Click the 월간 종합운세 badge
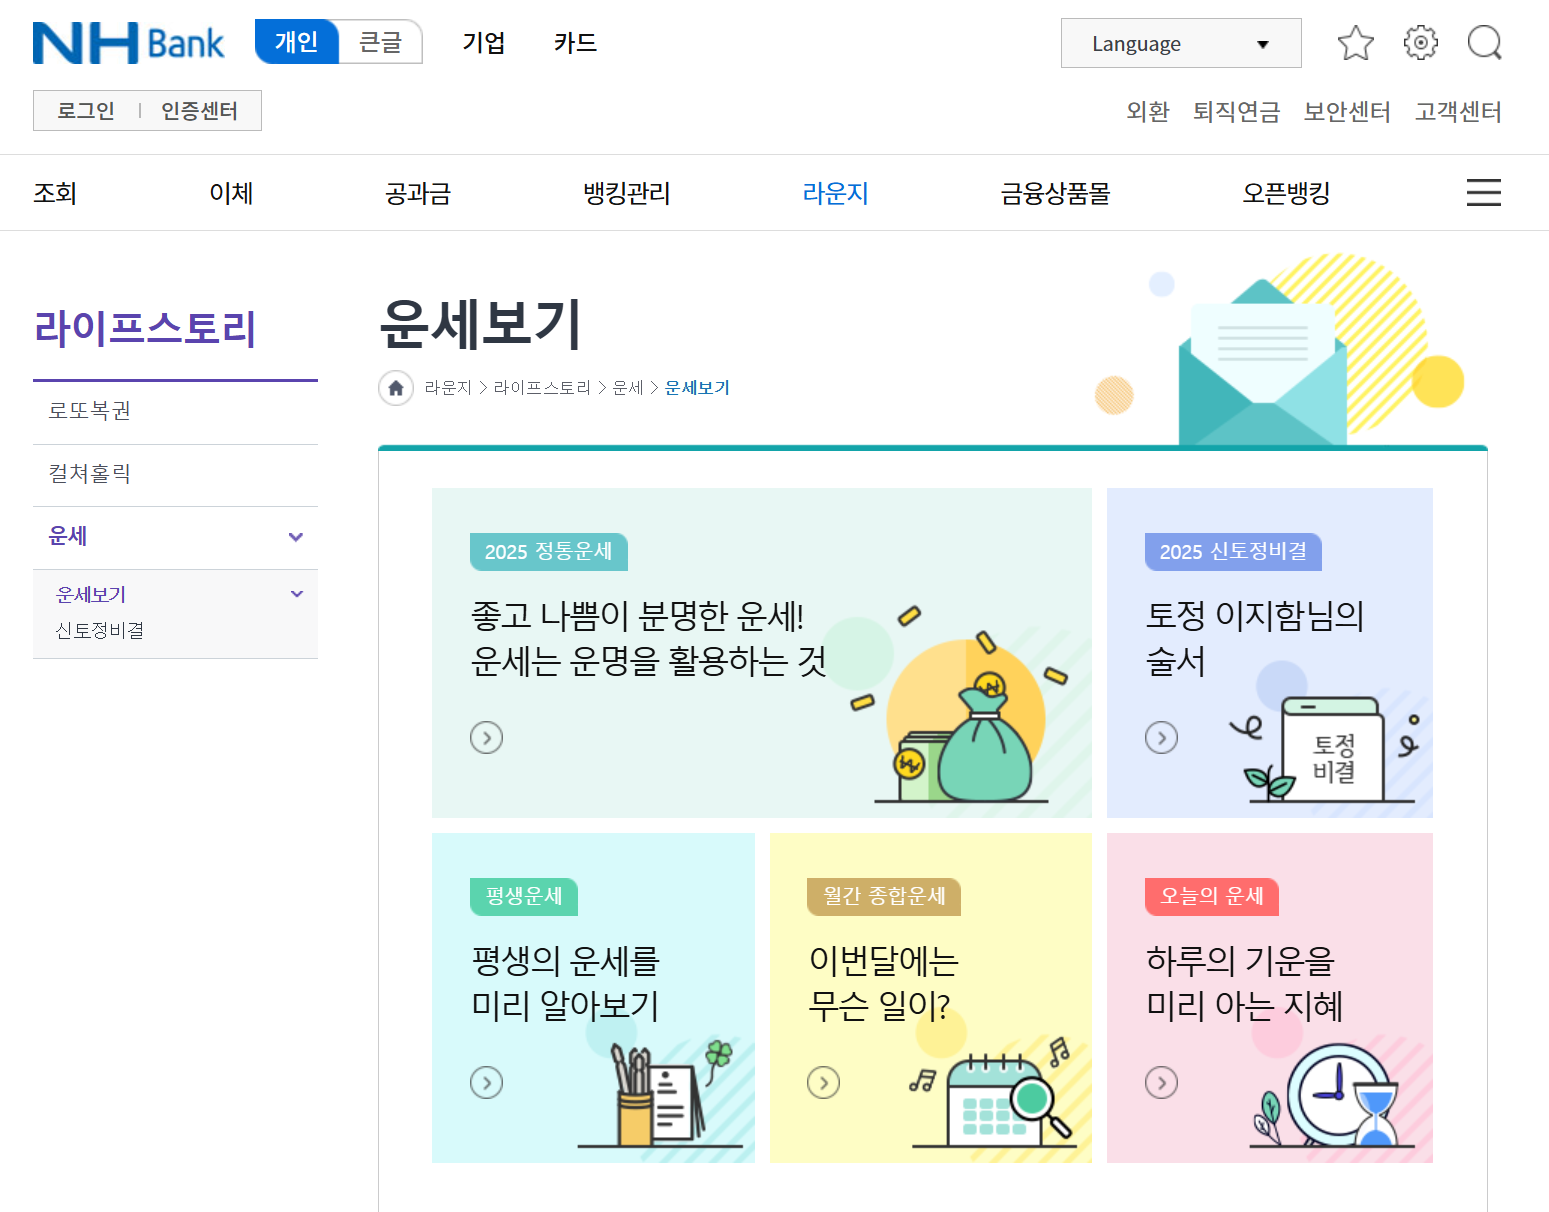Image resolution: width=1549 pixels, height=1212 pixels. point(884,897)
